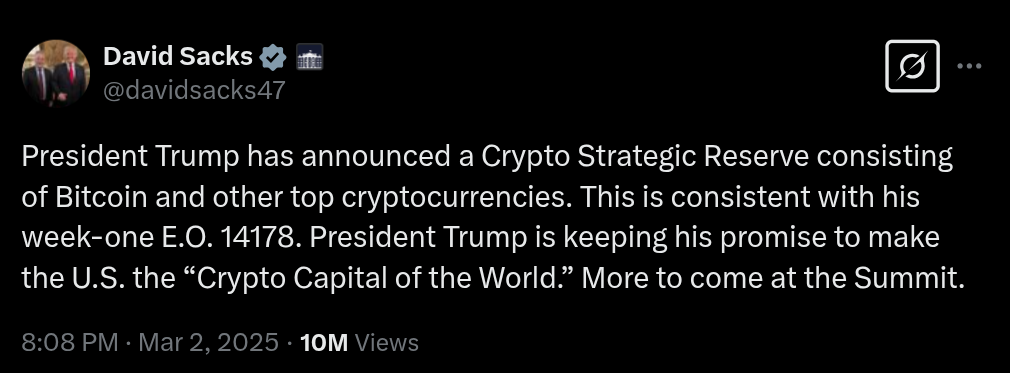Open the @davidsacks47 handle link
Image resolution: width=1010 pixels, height=373 pixels.
tap(194, 90)
